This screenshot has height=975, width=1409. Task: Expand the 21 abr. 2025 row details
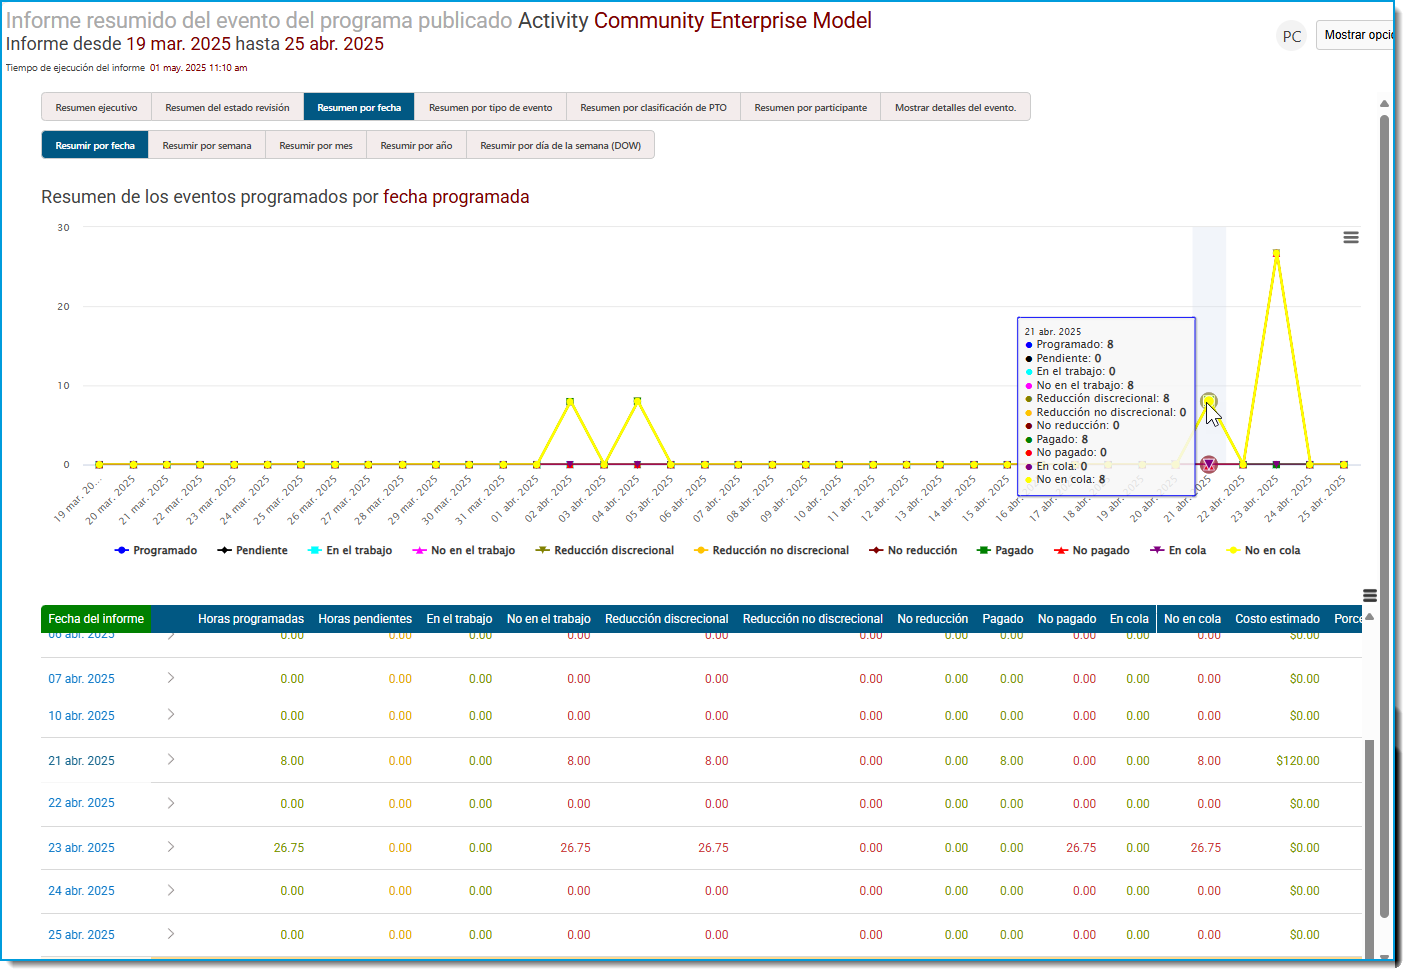pos(171,760)
